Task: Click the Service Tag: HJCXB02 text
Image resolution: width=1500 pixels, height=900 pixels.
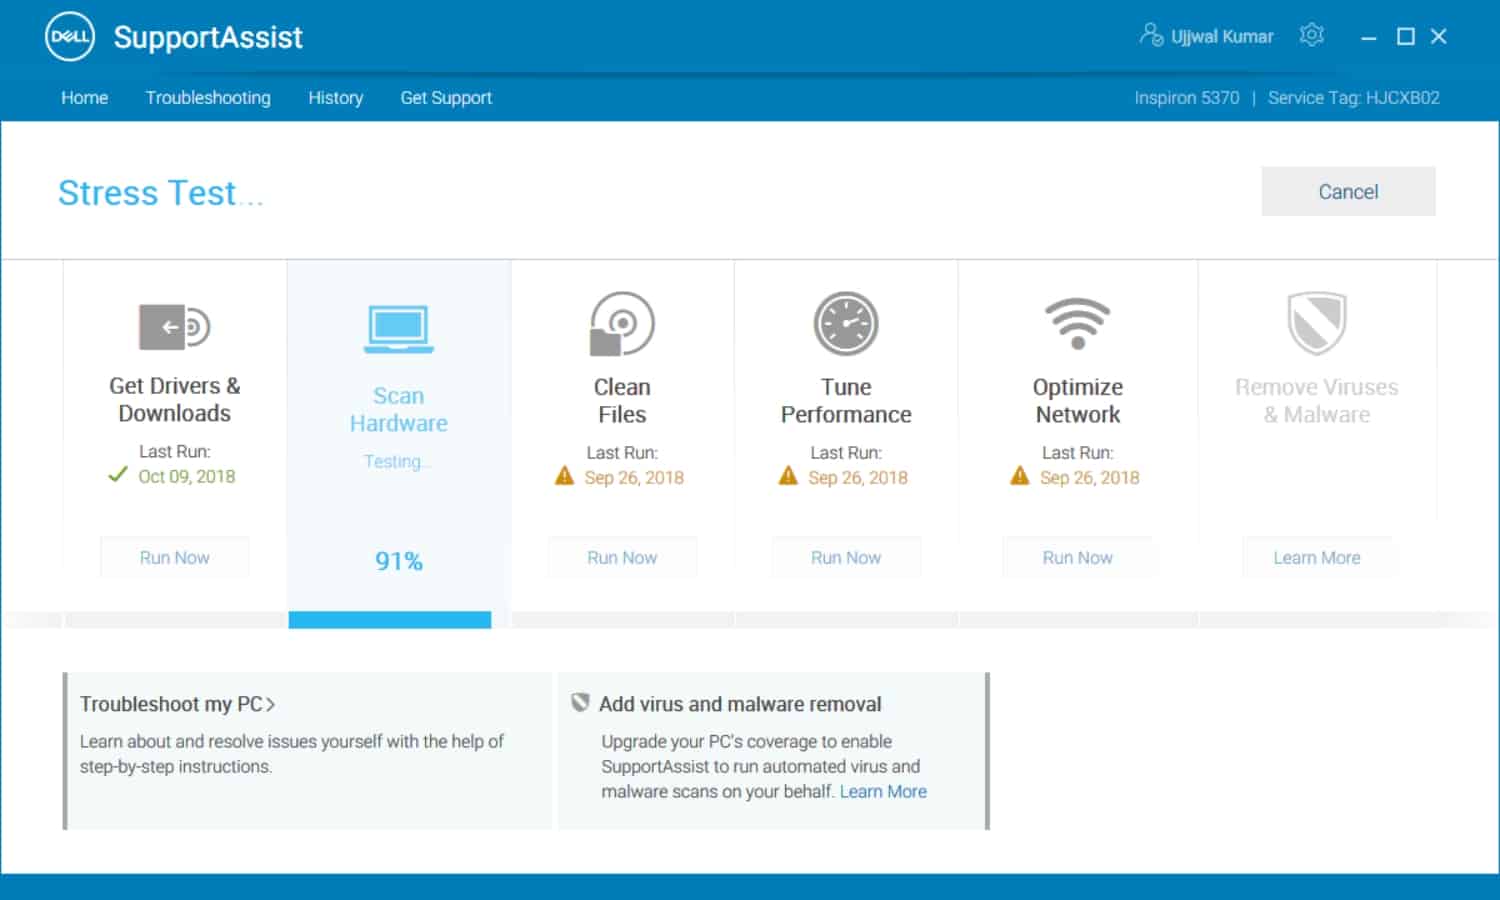Action: [x=1354, y=98]
